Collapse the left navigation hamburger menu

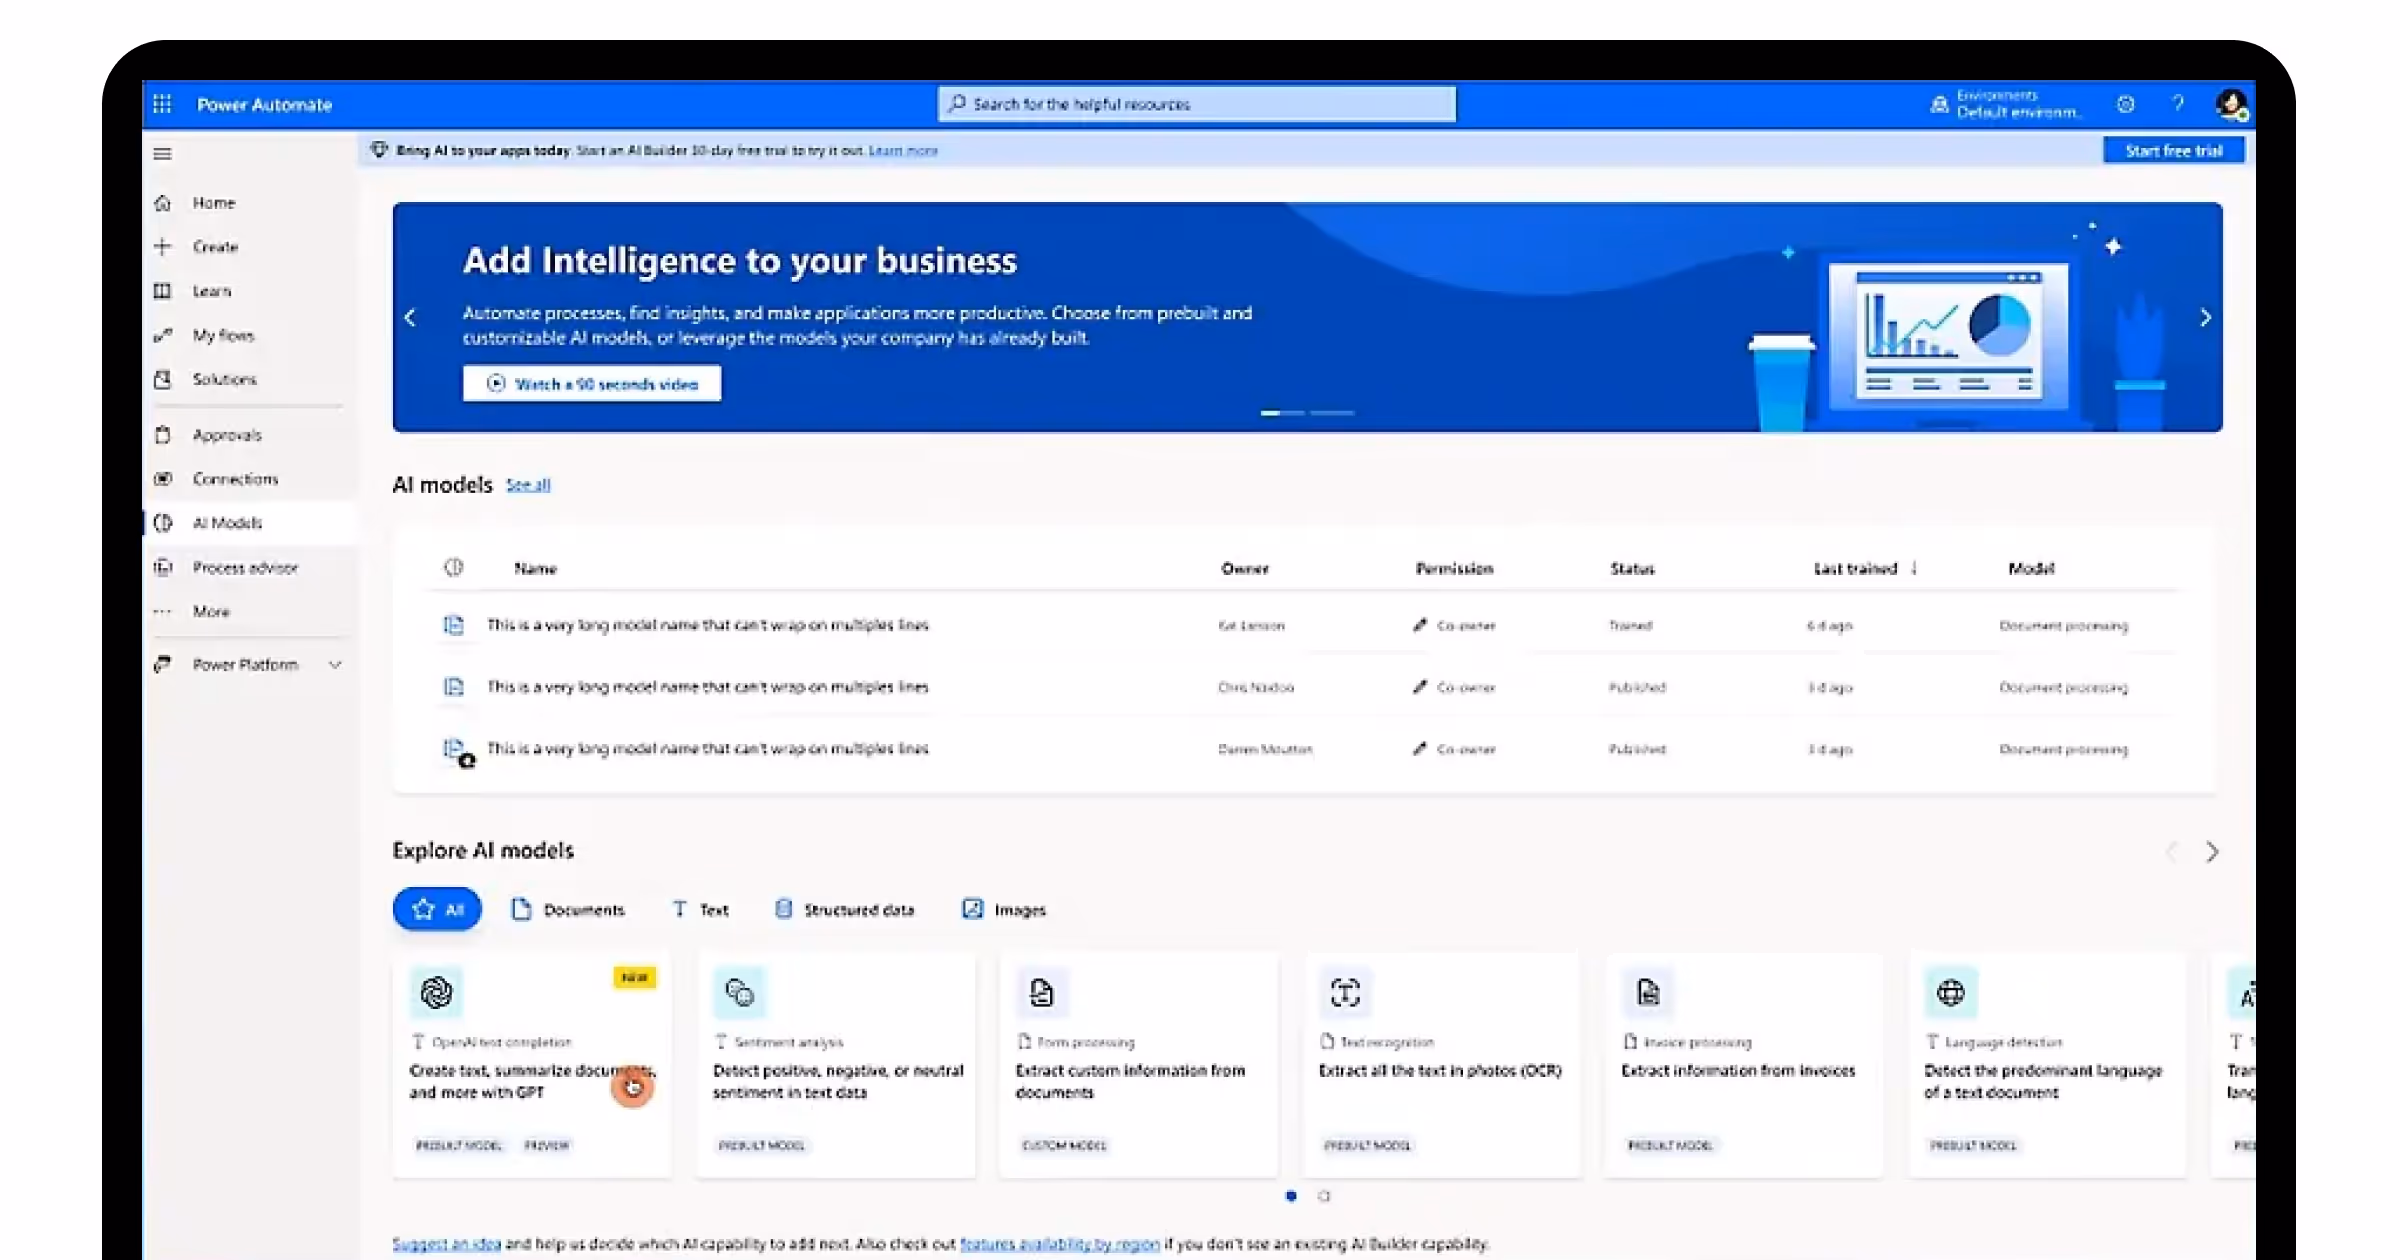(162, 153)
